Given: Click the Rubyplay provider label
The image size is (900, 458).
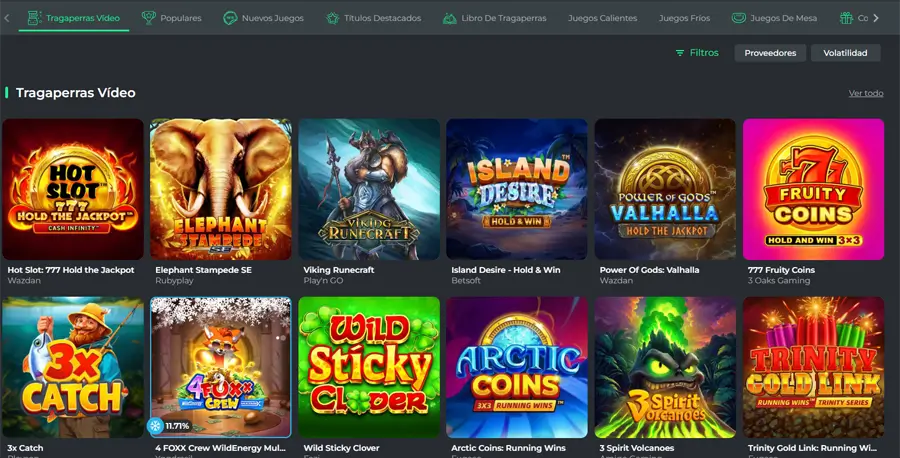Looking at the screenshot, I should 174,281.
